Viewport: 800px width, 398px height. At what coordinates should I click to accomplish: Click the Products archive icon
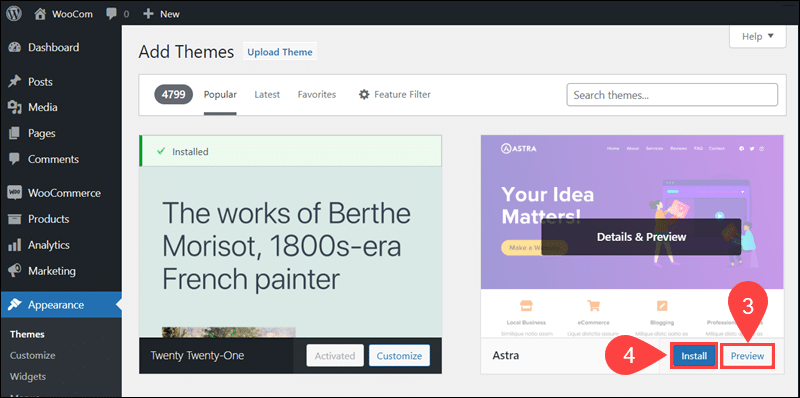coord(14,219)
